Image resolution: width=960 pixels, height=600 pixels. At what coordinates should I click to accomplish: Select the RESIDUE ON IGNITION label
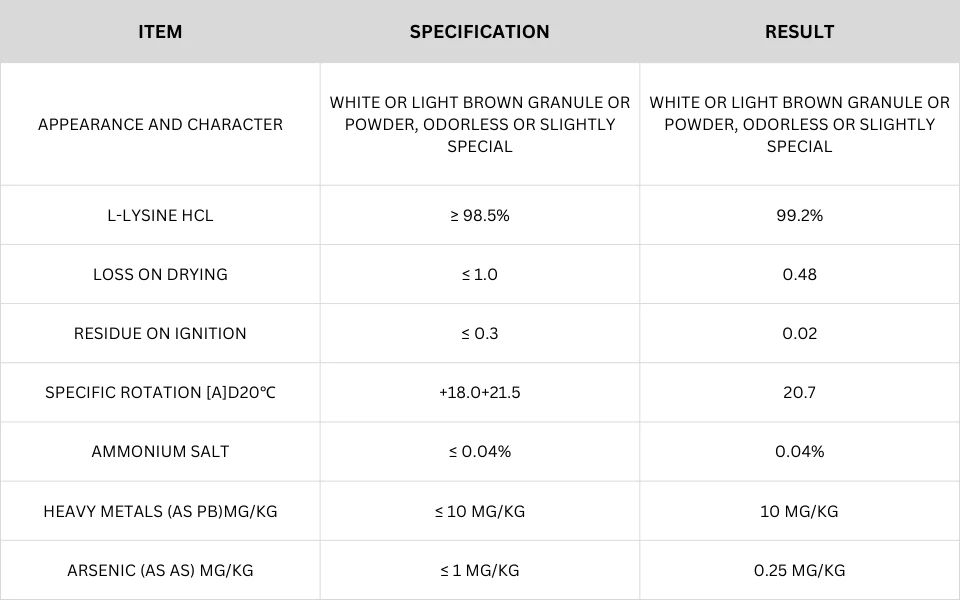(160, 334)
